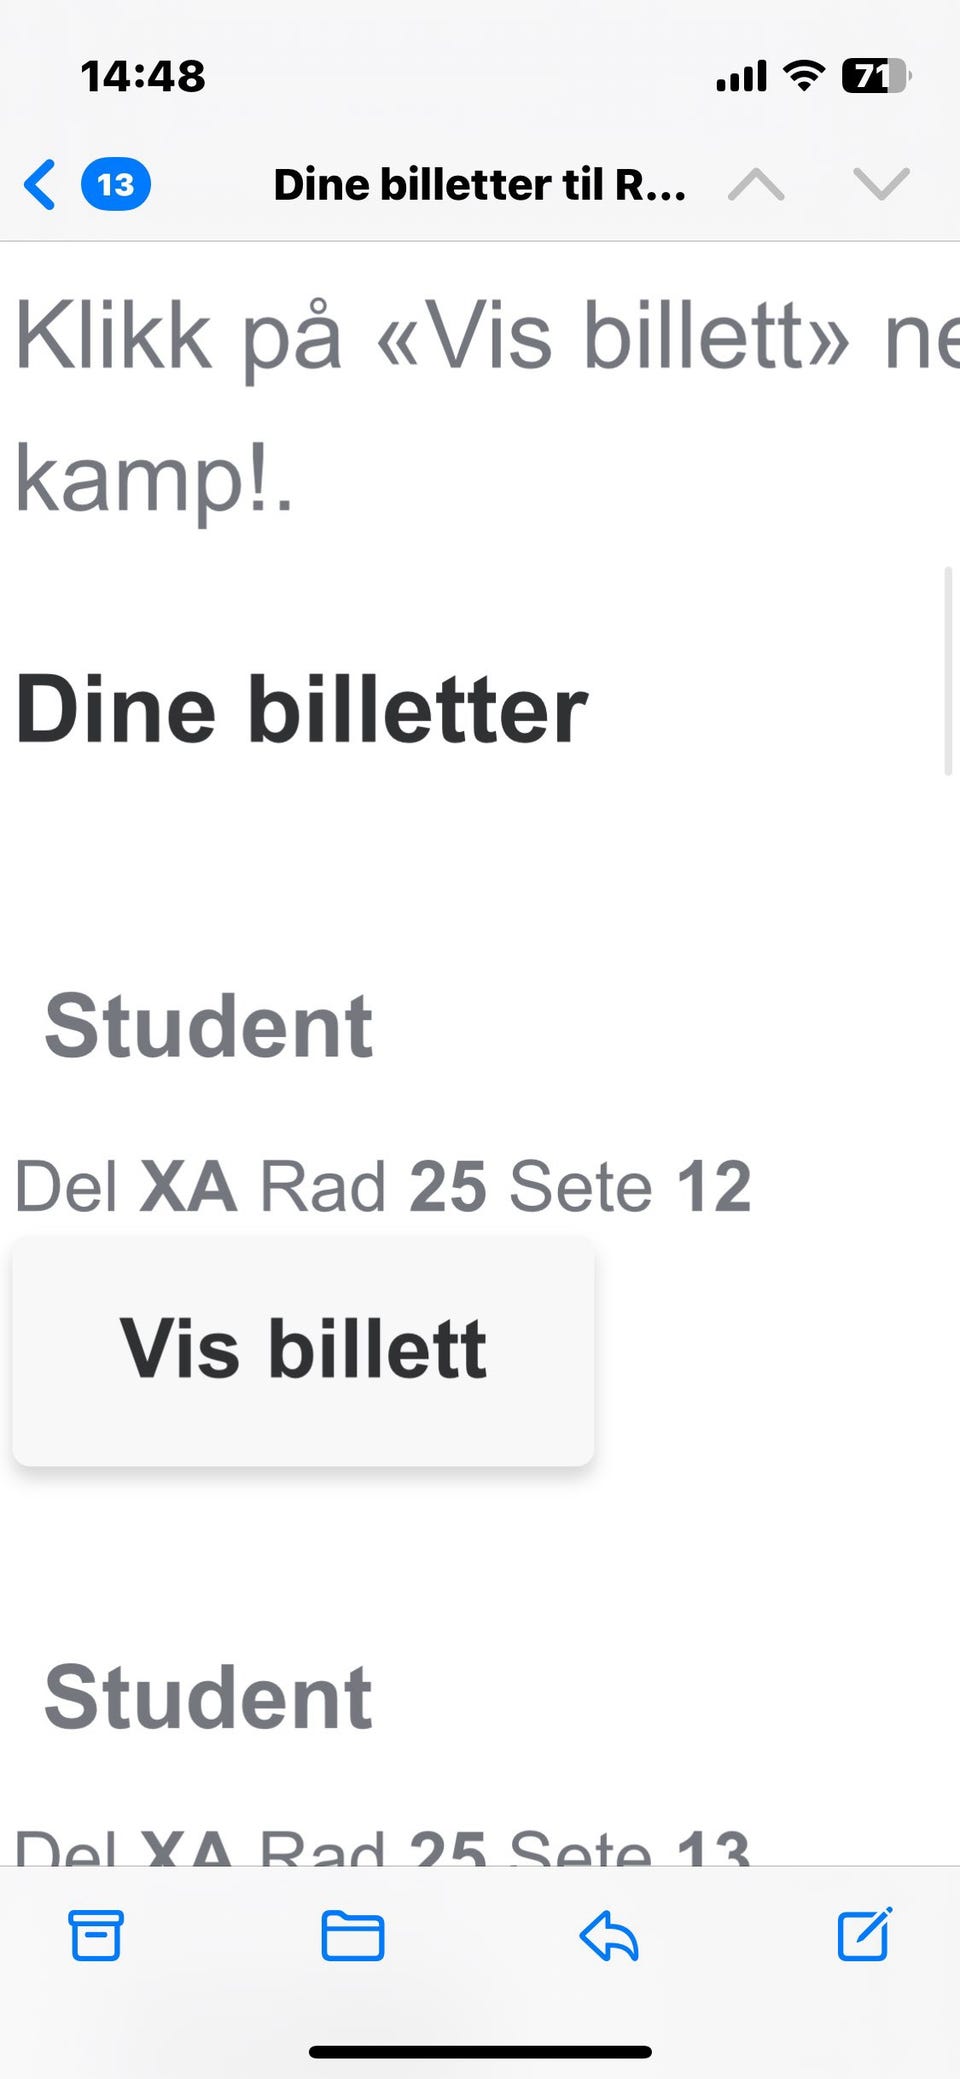Tap the vertical scroll indicator

[948, 670]
